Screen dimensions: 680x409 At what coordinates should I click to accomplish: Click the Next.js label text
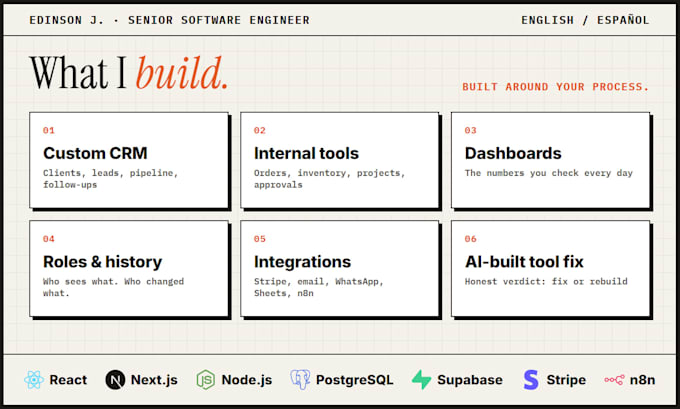(x=154, y=380)
